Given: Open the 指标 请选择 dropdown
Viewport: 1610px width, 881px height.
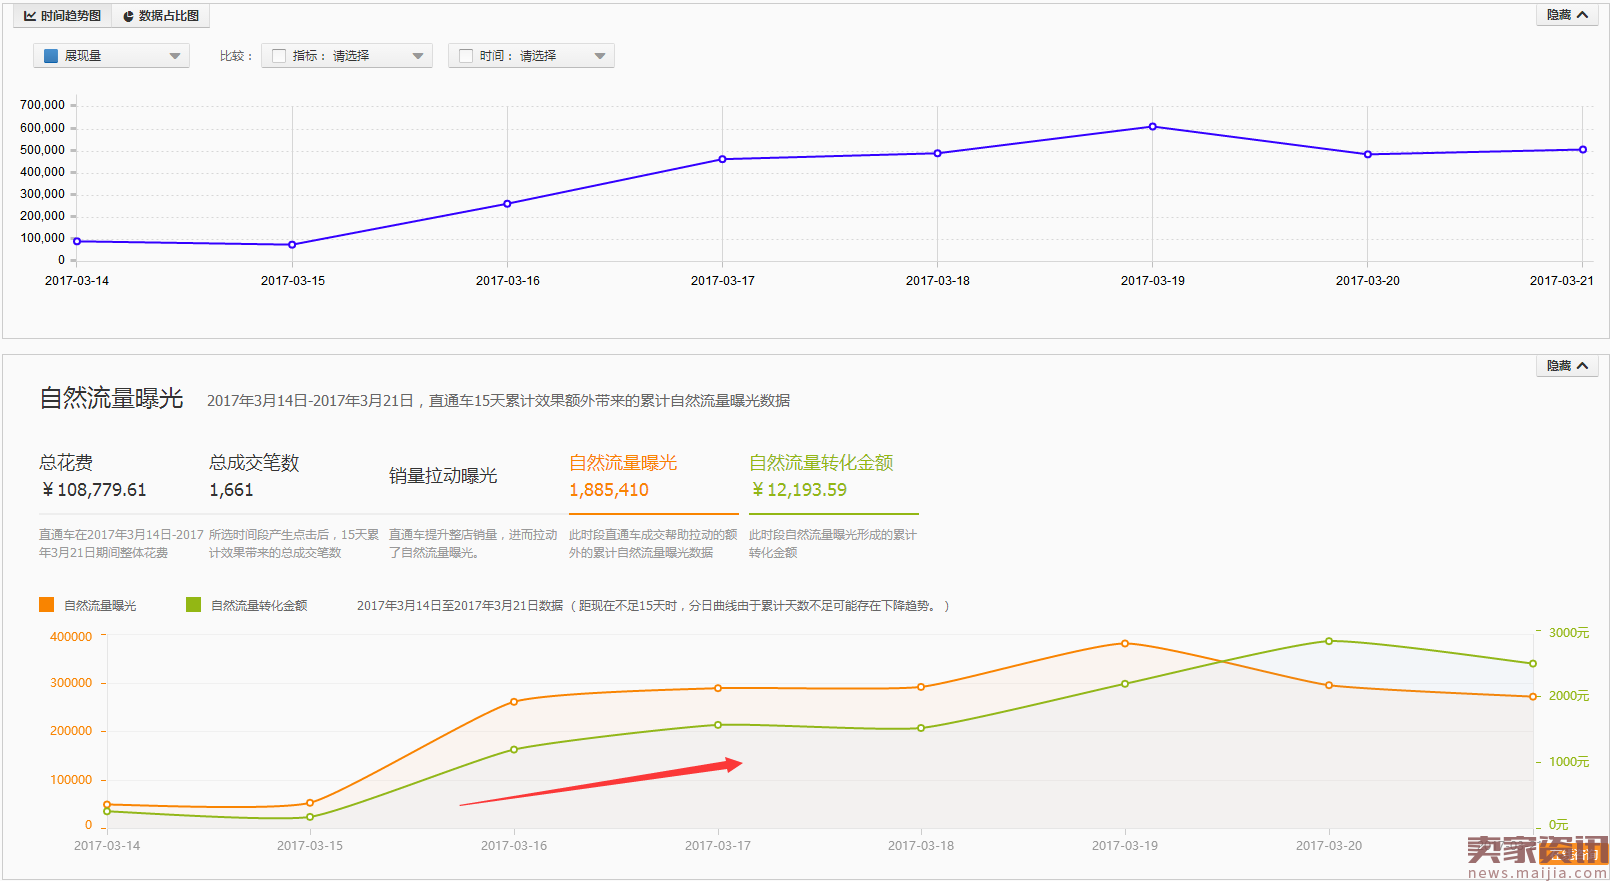Looking at the screenshot, I should [x=347, y=56].
